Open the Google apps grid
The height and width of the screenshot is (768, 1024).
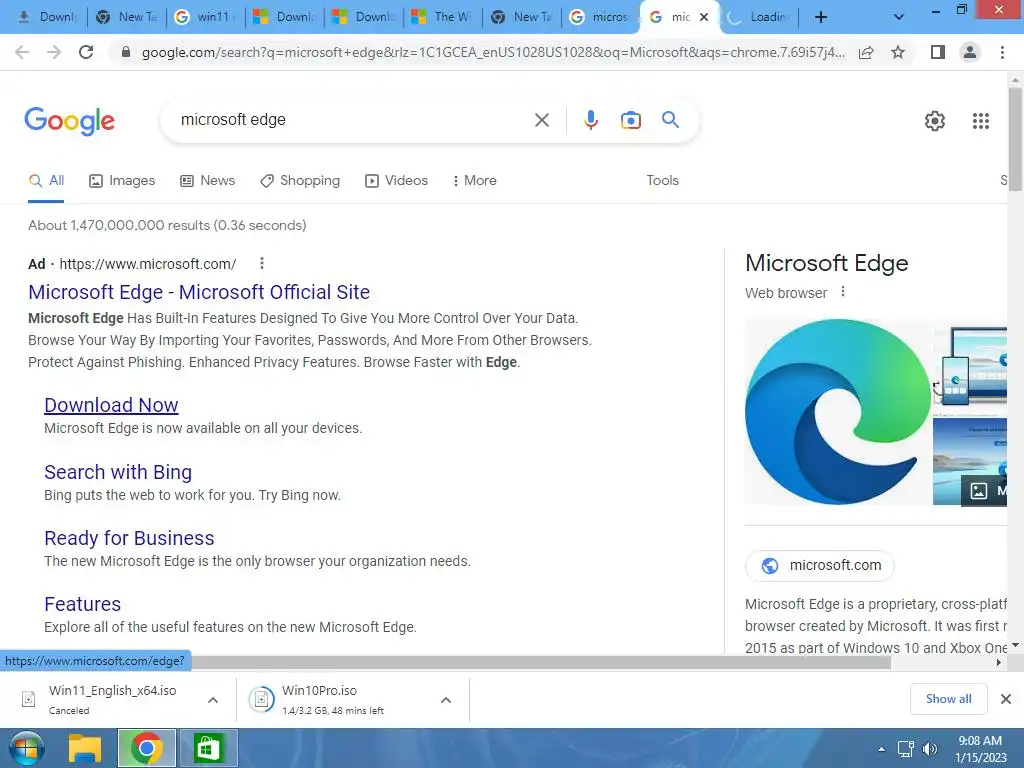(x=980, y=121)
